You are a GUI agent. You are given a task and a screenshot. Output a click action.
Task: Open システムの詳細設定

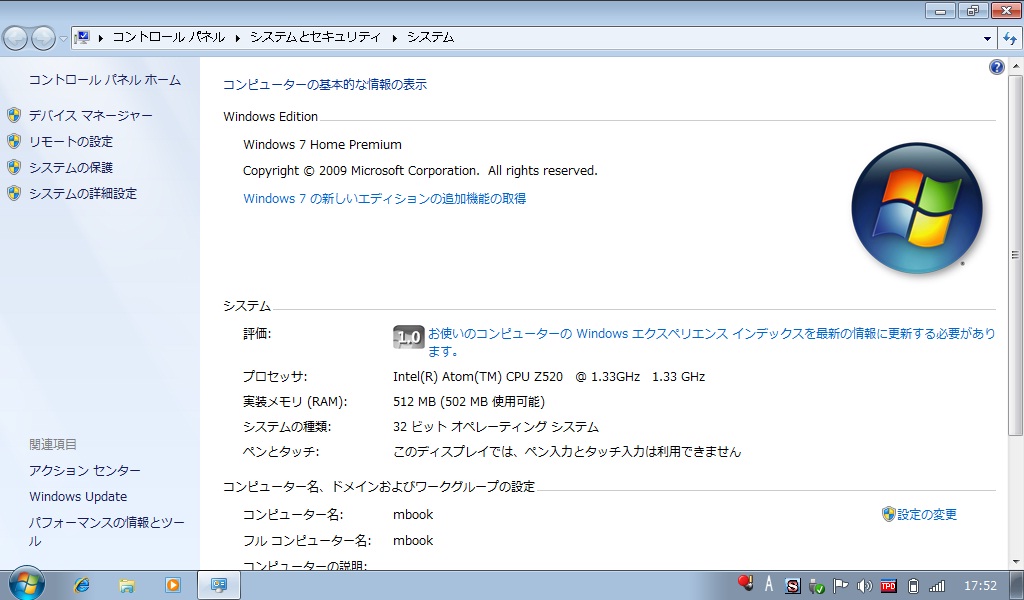83,194
